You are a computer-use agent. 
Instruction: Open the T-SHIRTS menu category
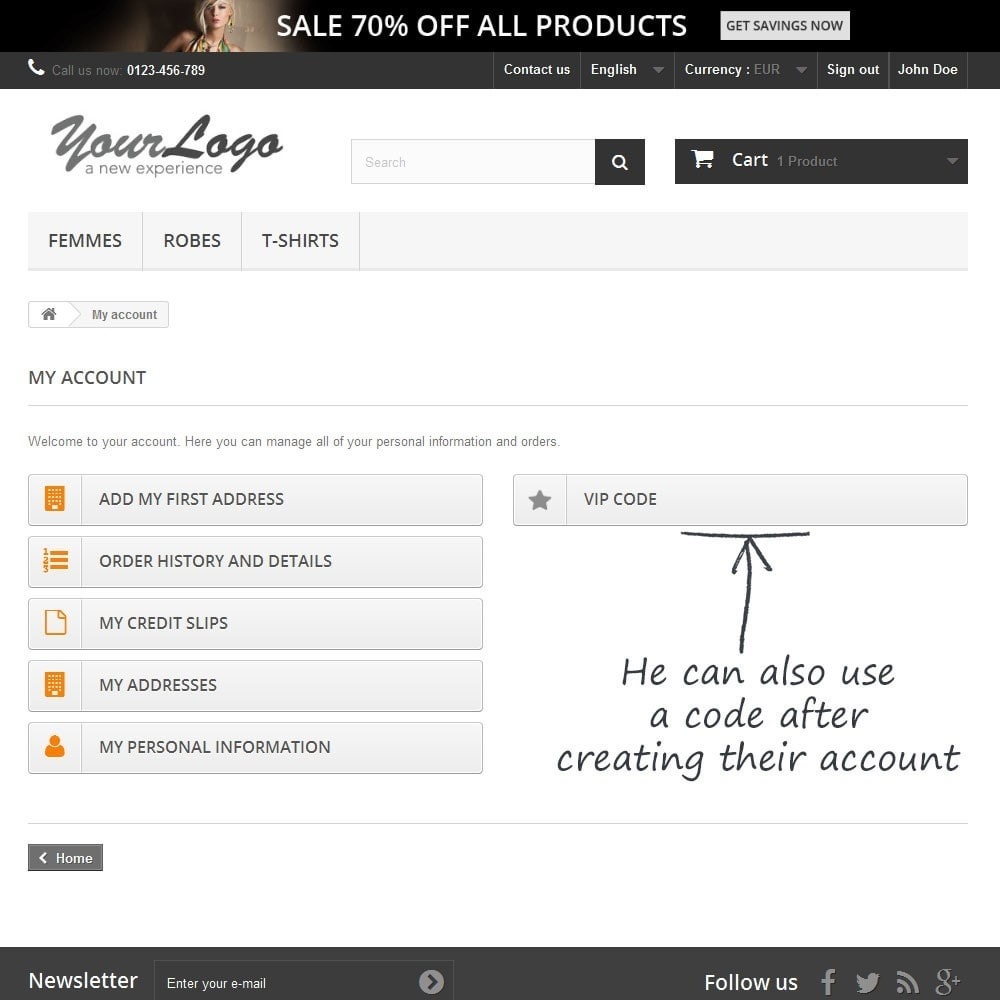(300, 240)
